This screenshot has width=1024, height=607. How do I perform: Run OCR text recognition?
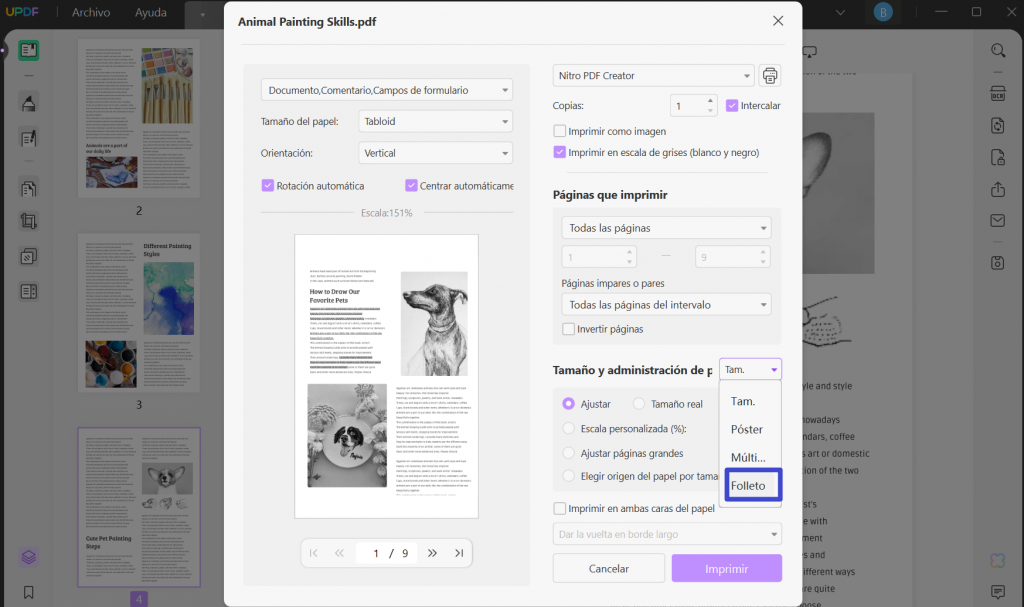click(x=997, y=92)
